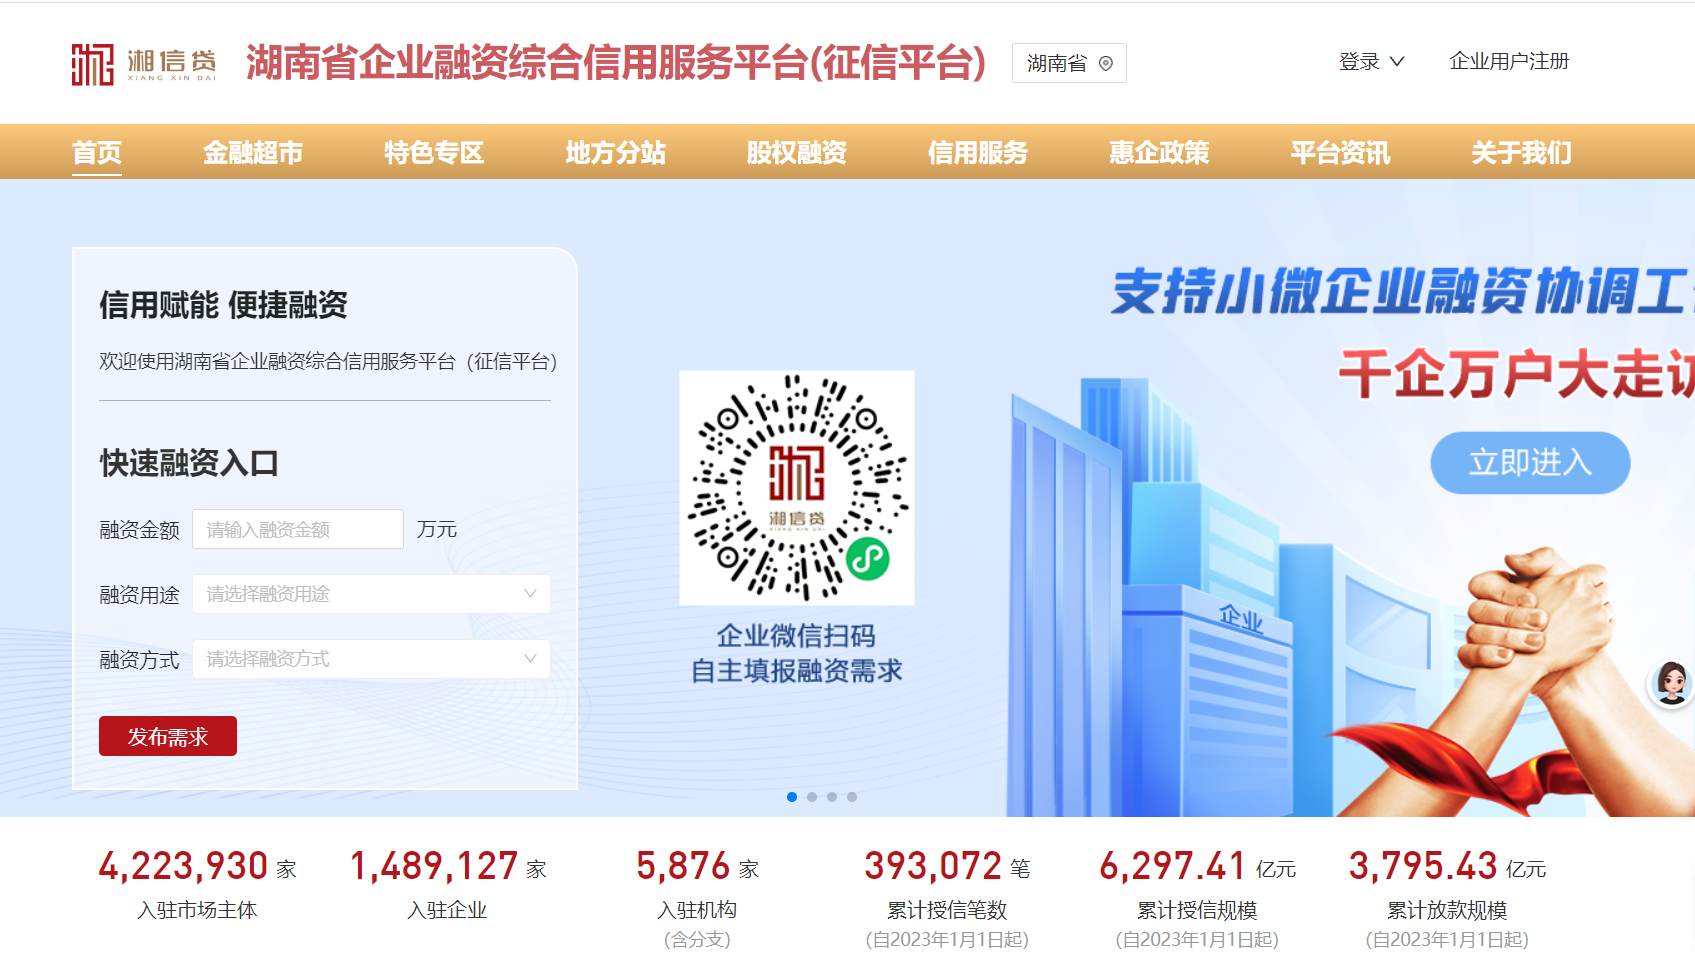1695x953 pixels.
Task: Open the 平台资讯 menu item
Action: [1340, 153]
